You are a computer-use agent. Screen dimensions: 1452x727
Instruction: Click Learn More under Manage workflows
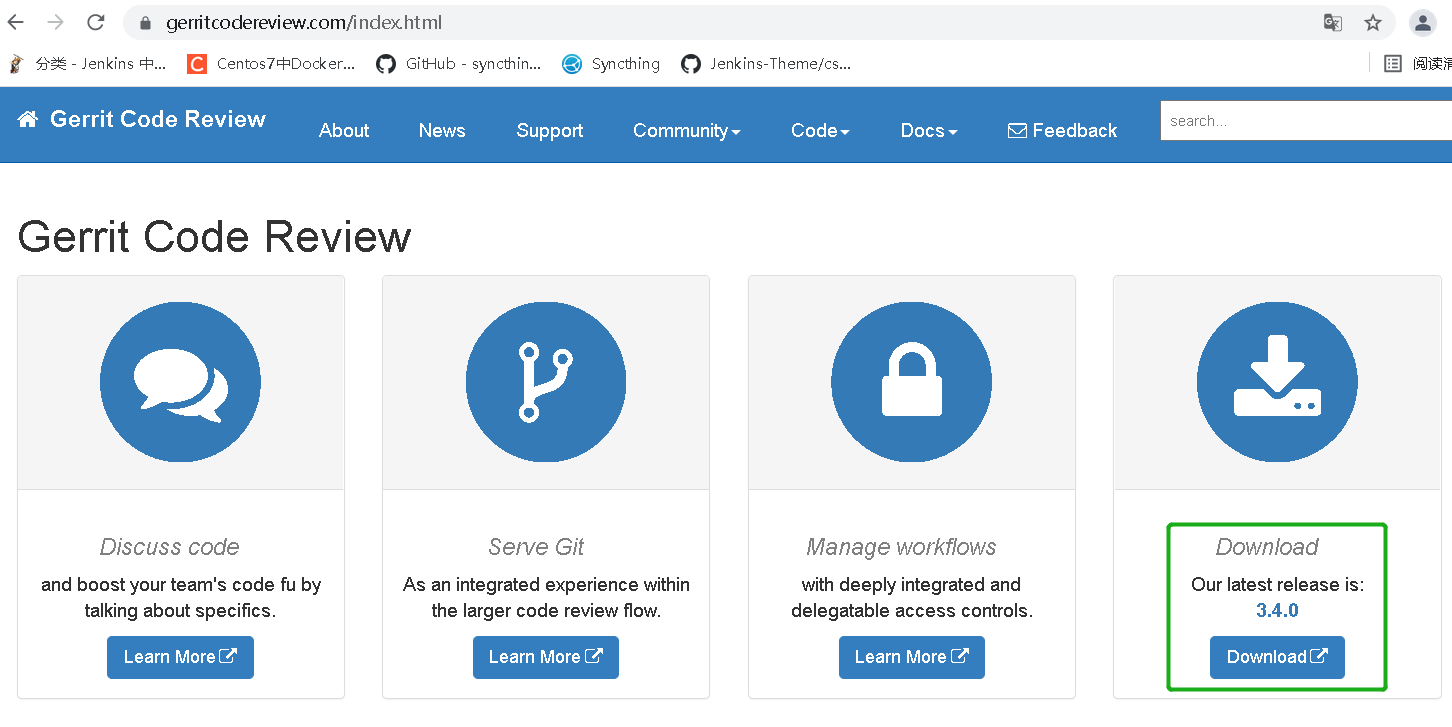(x=912, y=657)
